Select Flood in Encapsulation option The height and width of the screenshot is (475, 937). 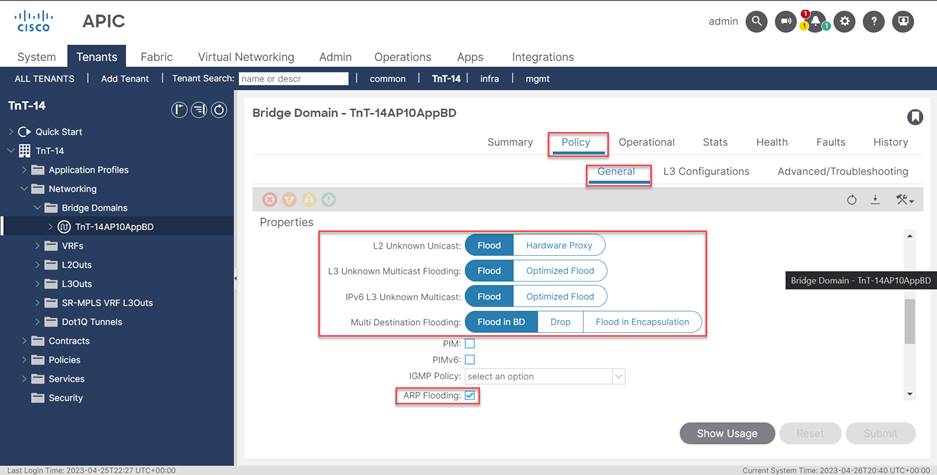[x=642, y=321]
